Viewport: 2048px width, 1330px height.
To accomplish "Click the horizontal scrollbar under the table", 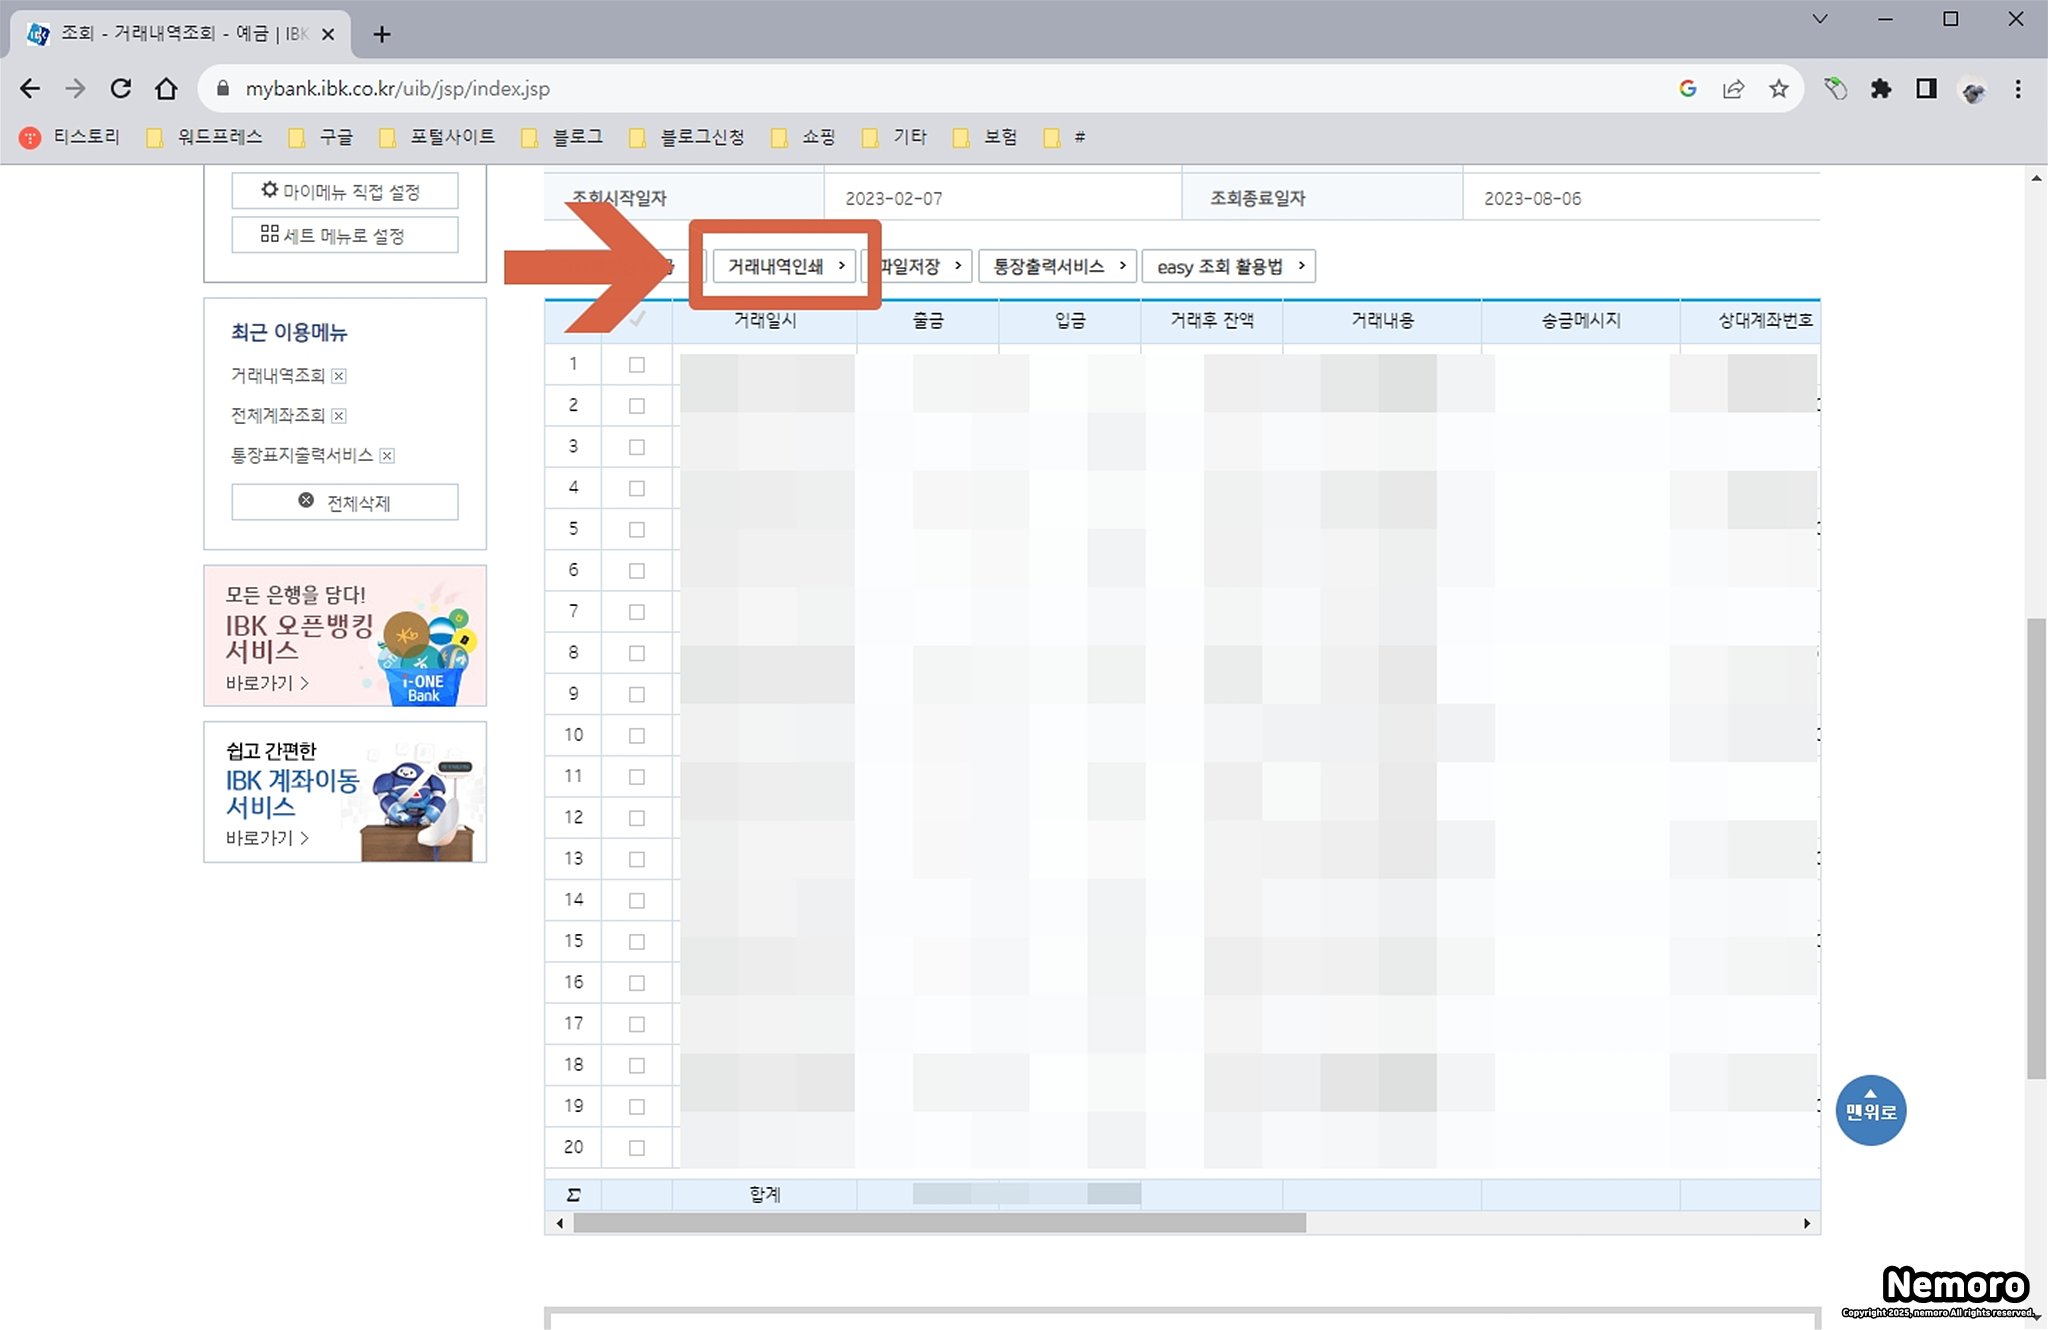I will click(939, 1223).
